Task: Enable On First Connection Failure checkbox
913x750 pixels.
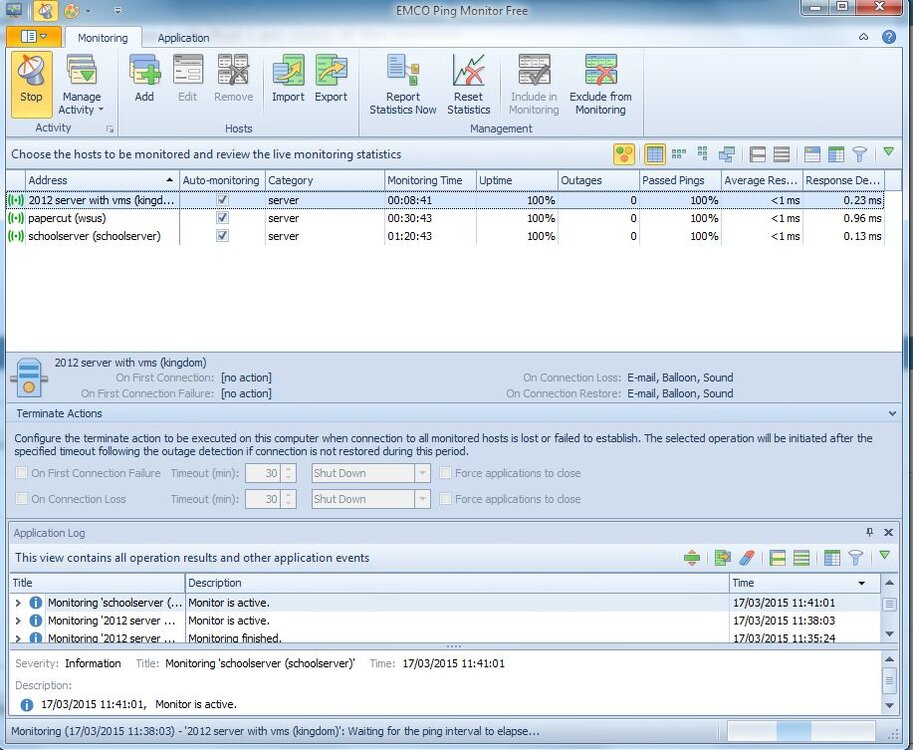Action: [x=22, y=473]
